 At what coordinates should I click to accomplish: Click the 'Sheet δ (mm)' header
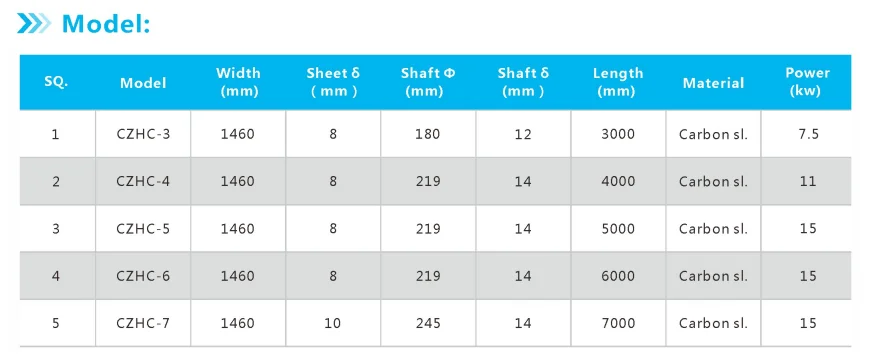tap(333, 82)
